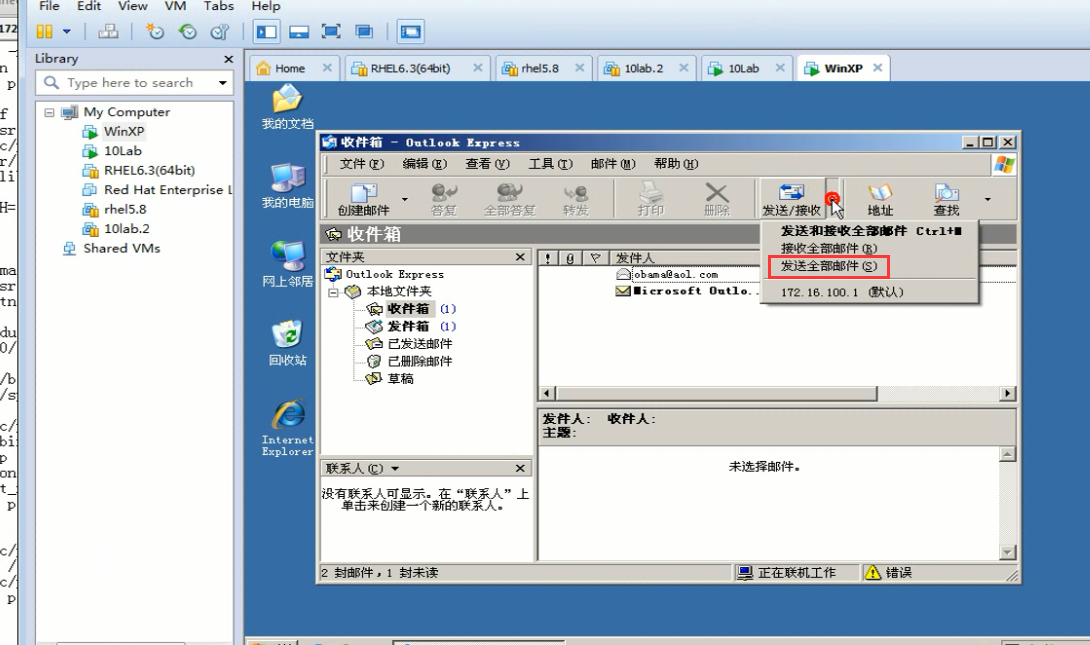Image resolution: width=1090 pixels, height=645 pixels.
Task: Collapse the 本地文件夹 tree node
Action: pyautogui.click(x=334, y=292)
